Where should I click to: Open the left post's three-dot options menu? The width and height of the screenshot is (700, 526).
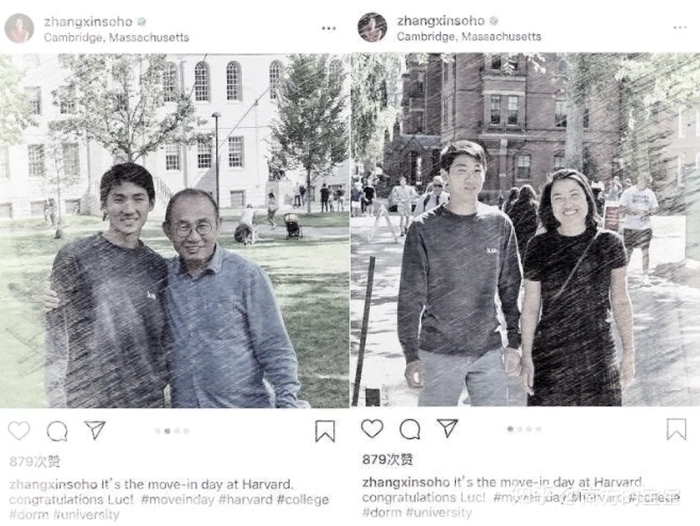(x=329, y=29)
